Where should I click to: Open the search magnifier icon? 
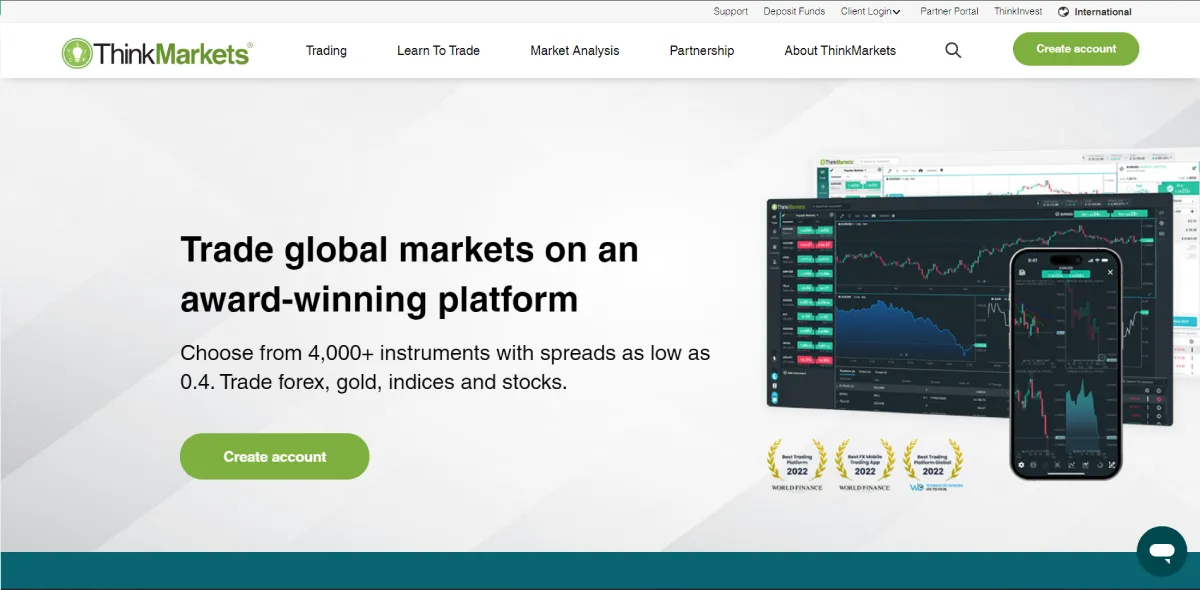coord(953,50)
